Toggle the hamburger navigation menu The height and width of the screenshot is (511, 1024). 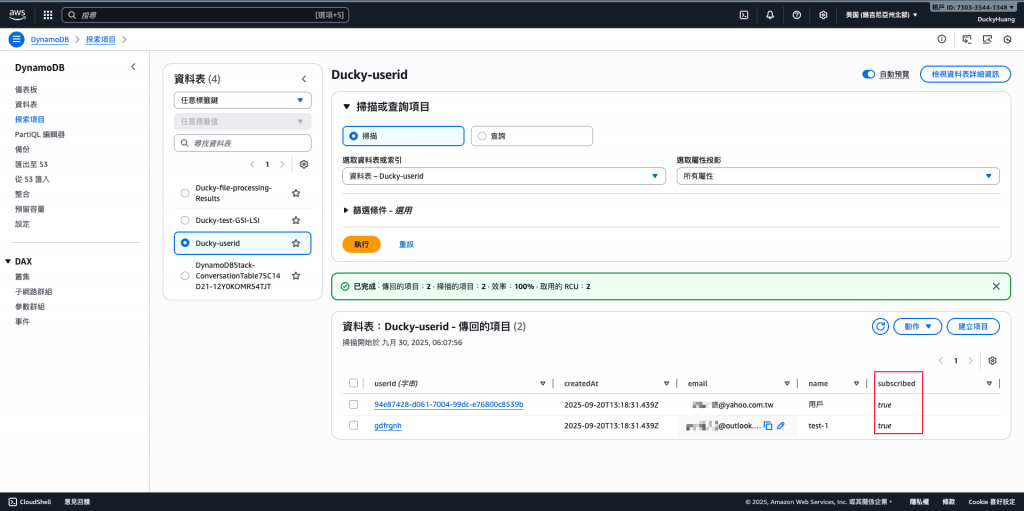point(17,39)
